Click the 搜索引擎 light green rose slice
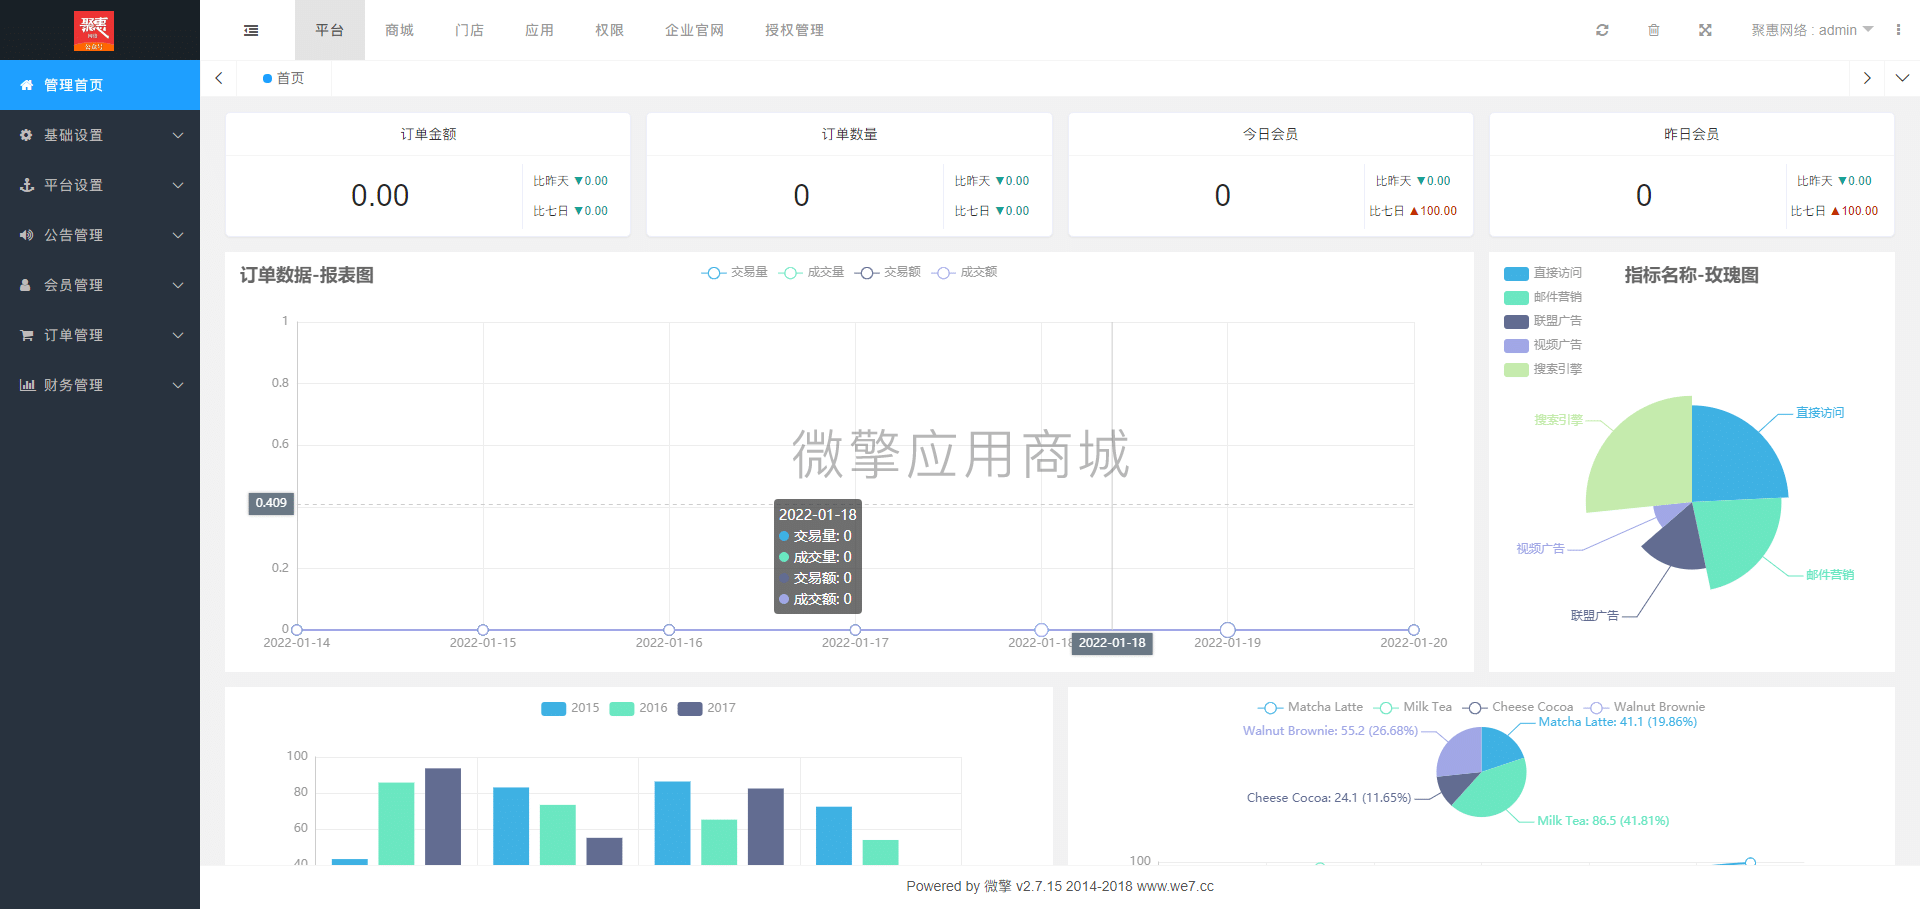Viewport: 1920px width, 909px height. [x=1645, y=455]
